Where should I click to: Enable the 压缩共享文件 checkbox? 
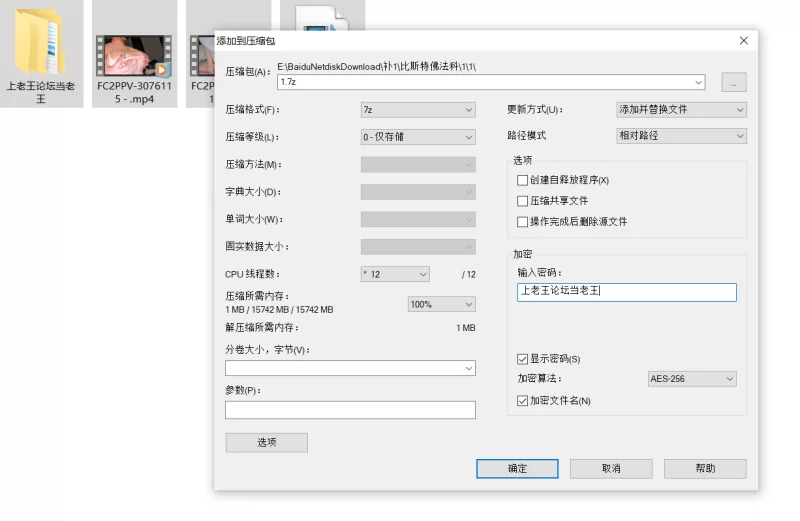[522, 201]
